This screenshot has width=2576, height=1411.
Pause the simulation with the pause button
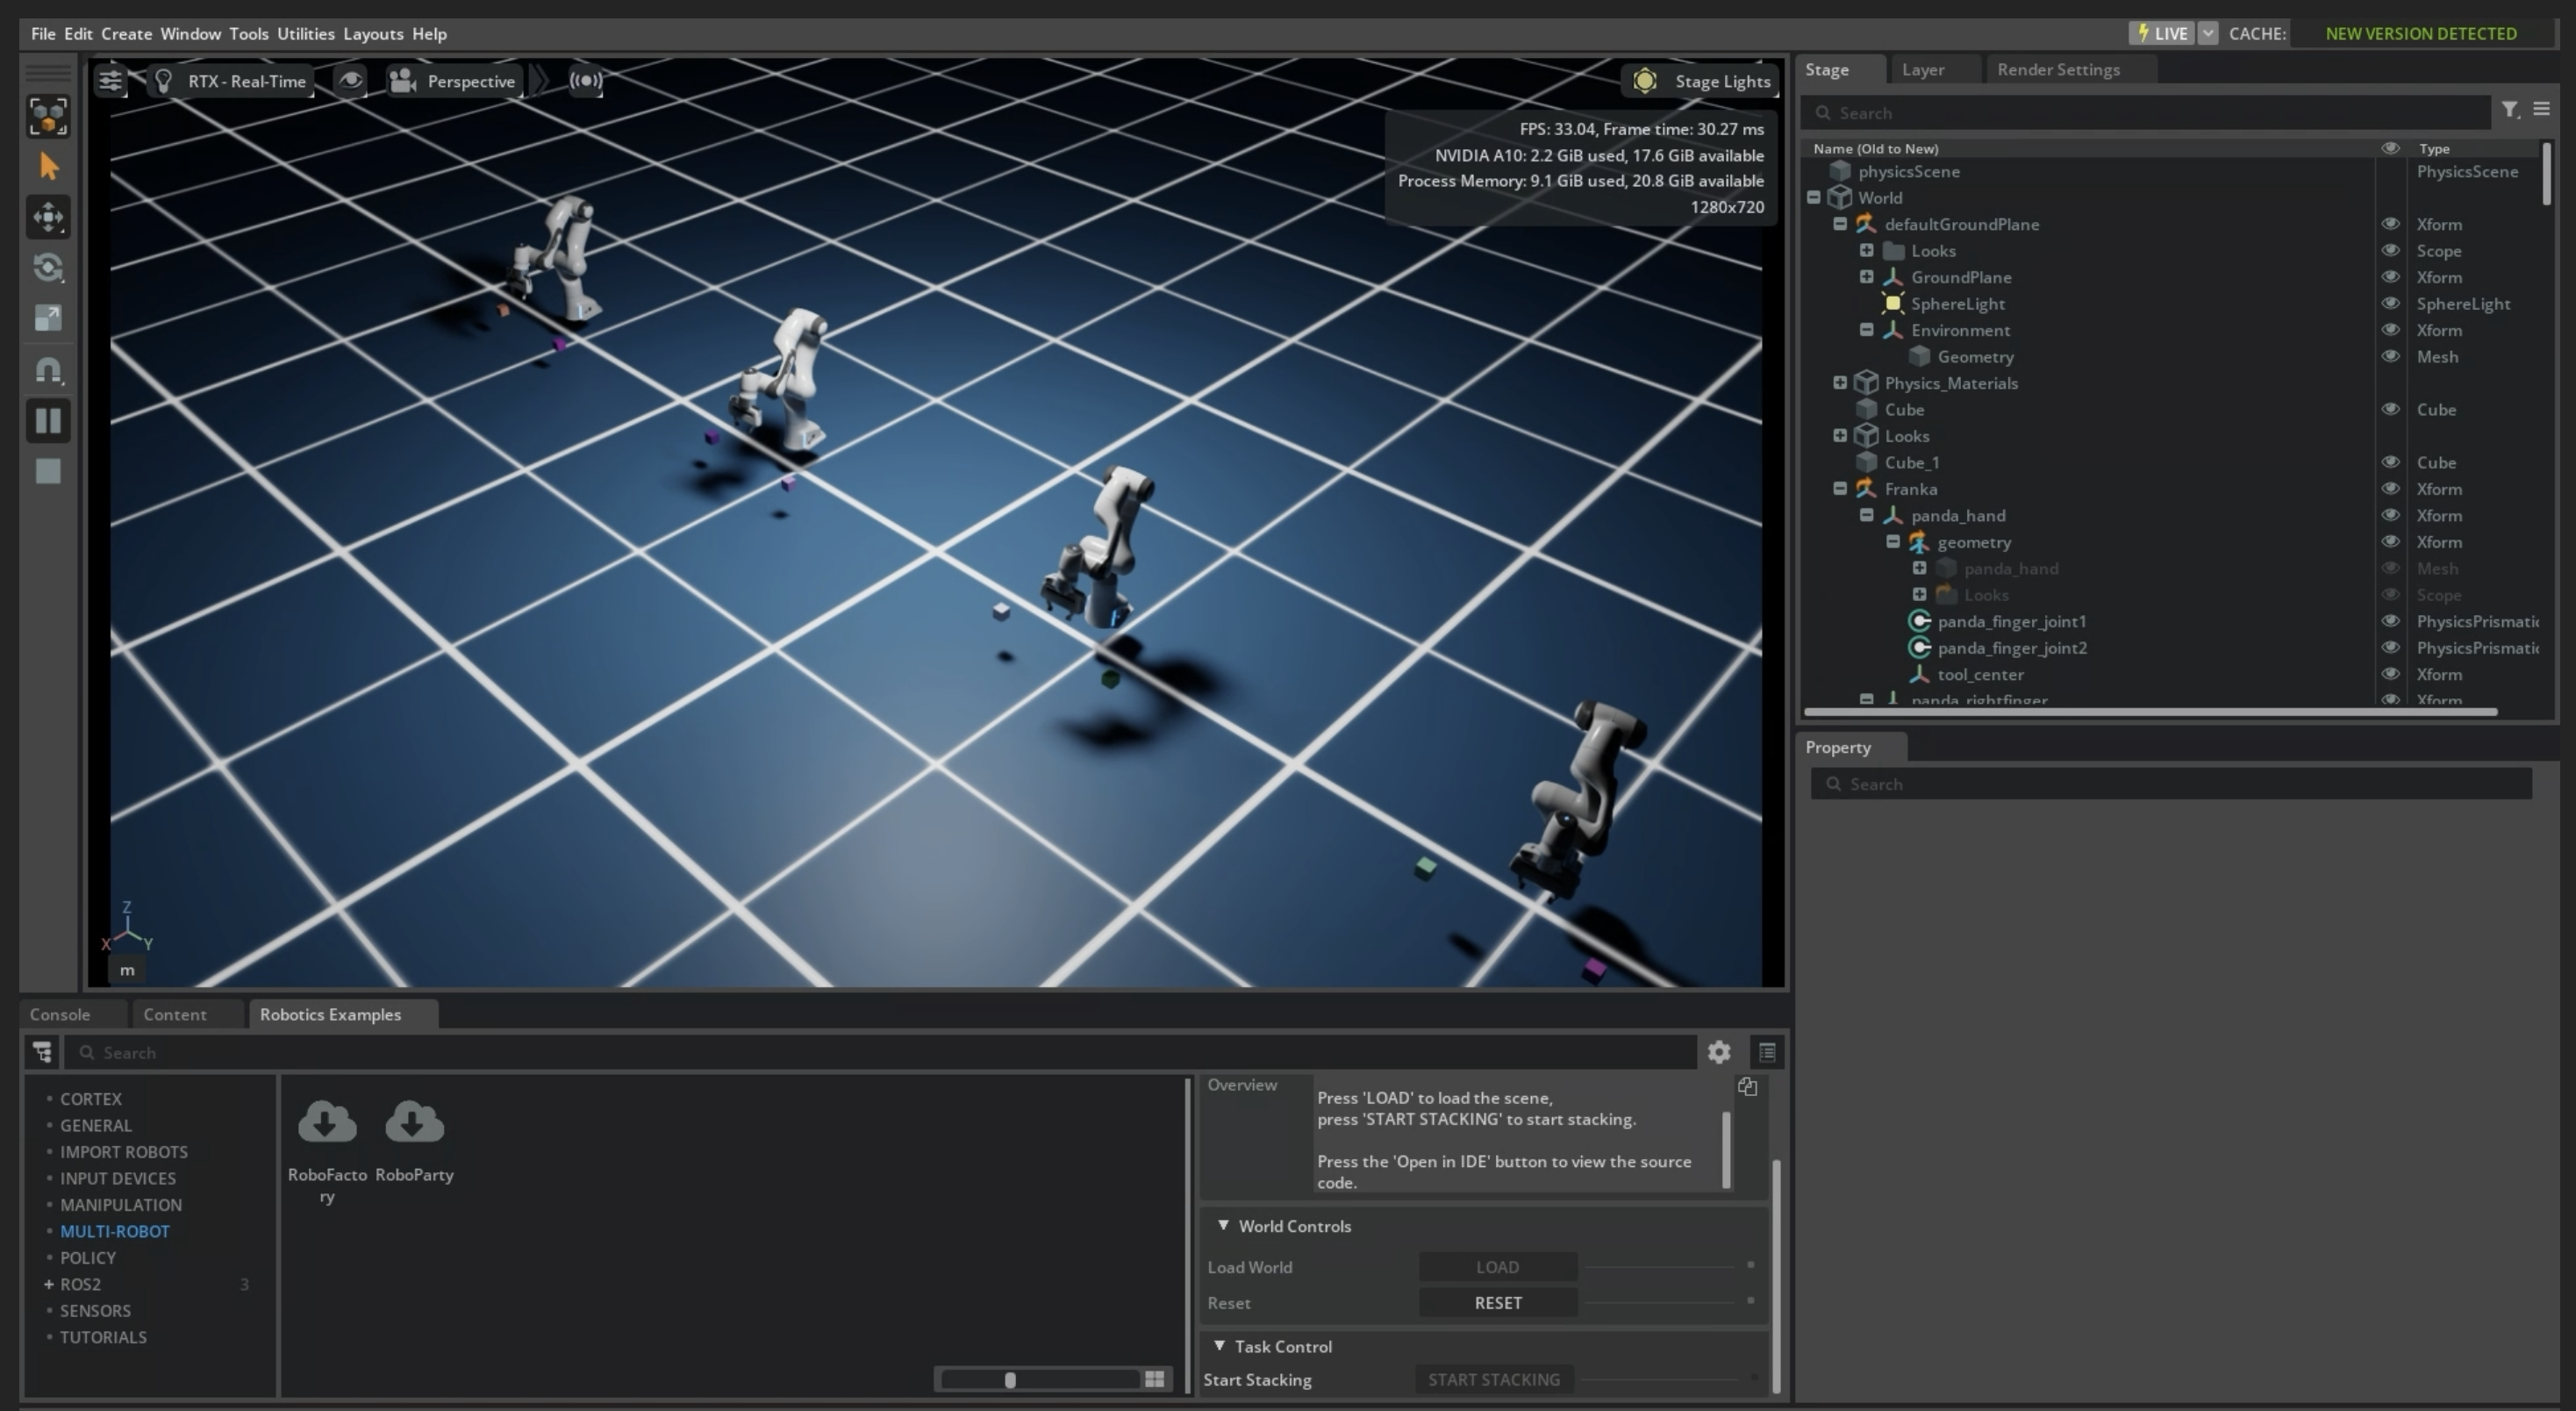(x=48, y=421)
